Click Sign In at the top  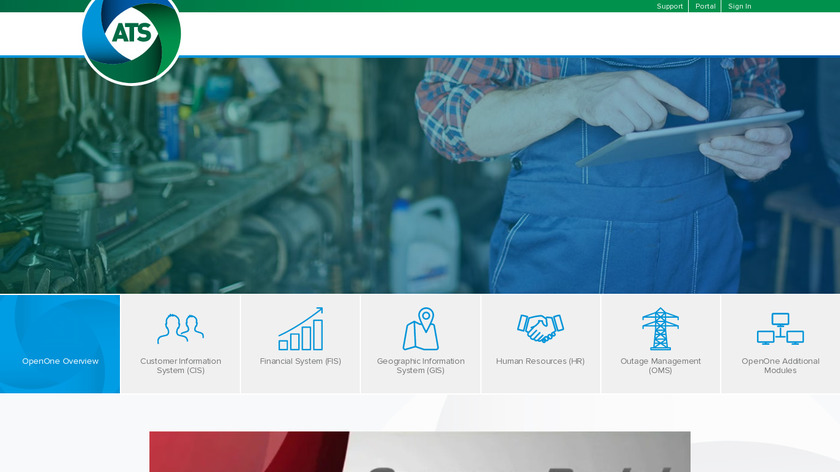(739, 6)
